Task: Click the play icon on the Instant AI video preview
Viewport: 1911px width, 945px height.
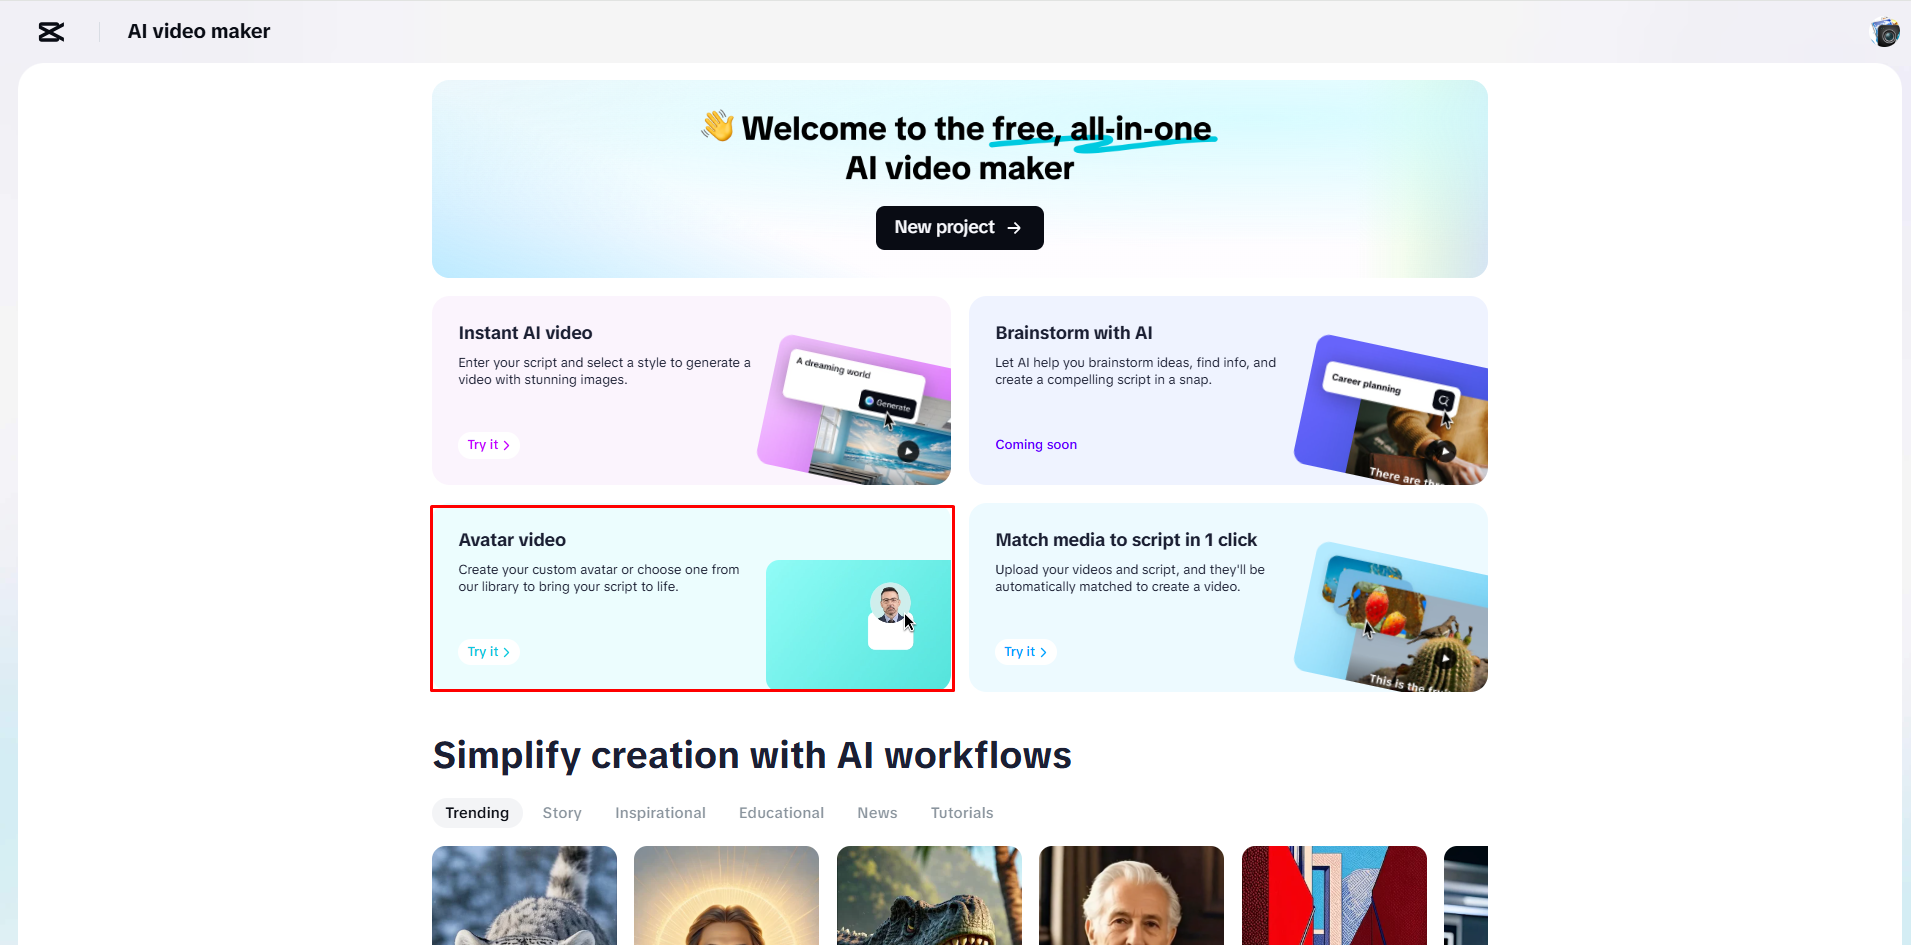Action: (908, 449)
